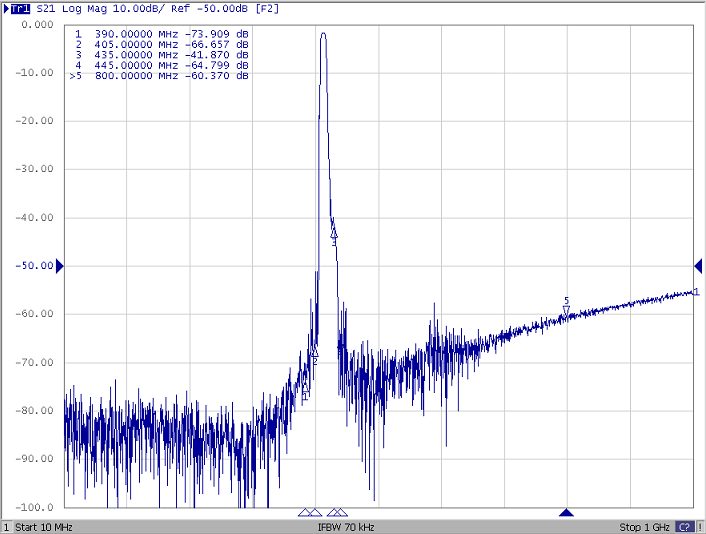Image resolution: width=706 pixels, height=534 pixels.
Task: Select marker 1 row at 390 MHz
Action: click(160, 34)
